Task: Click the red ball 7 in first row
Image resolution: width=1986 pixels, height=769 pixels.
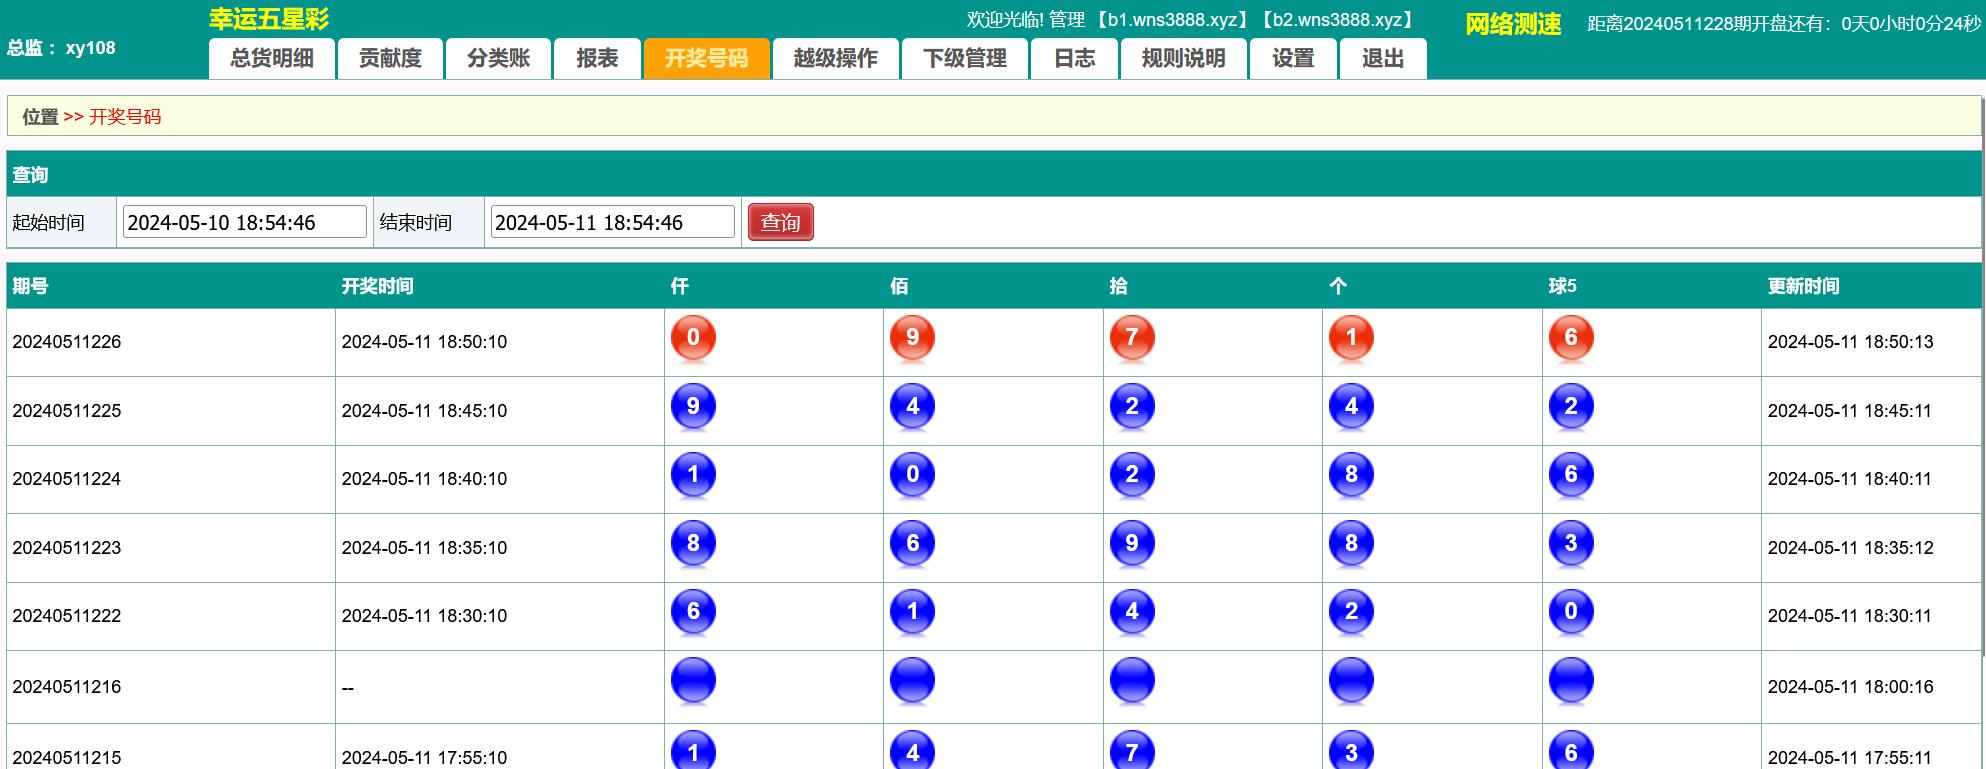Action: coord(1132,338)
